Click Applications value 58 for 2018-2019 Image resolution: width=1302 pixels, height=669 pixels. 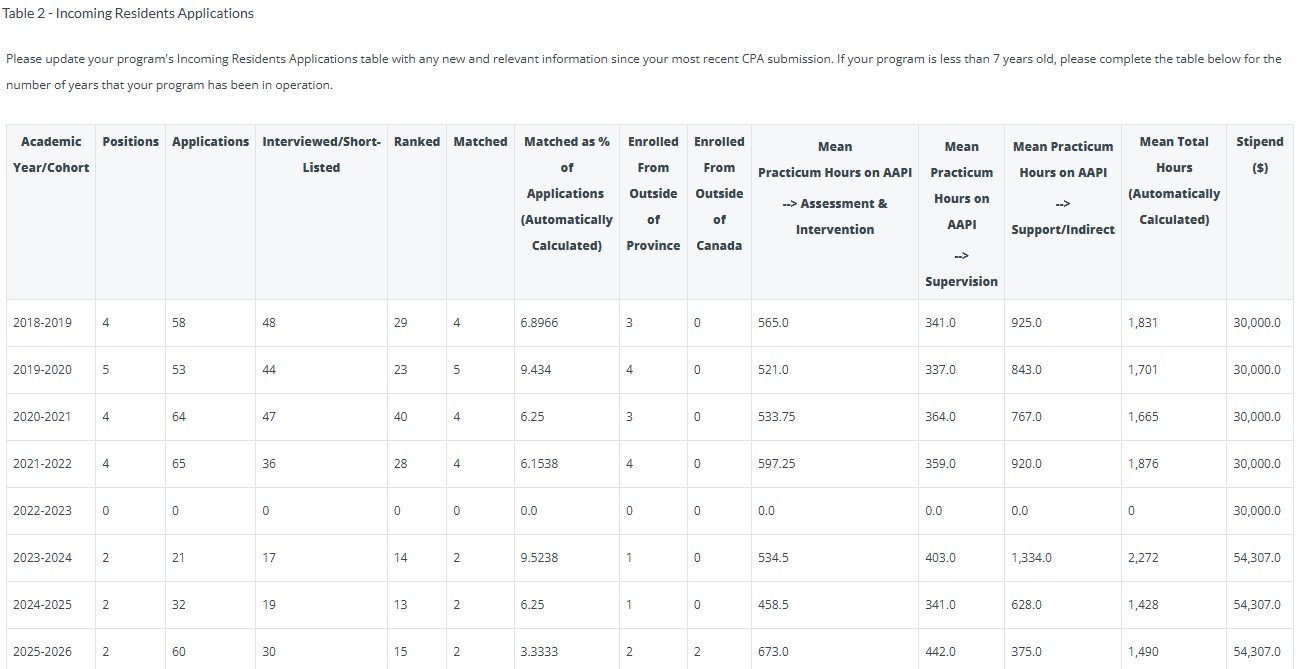point(179,323)
